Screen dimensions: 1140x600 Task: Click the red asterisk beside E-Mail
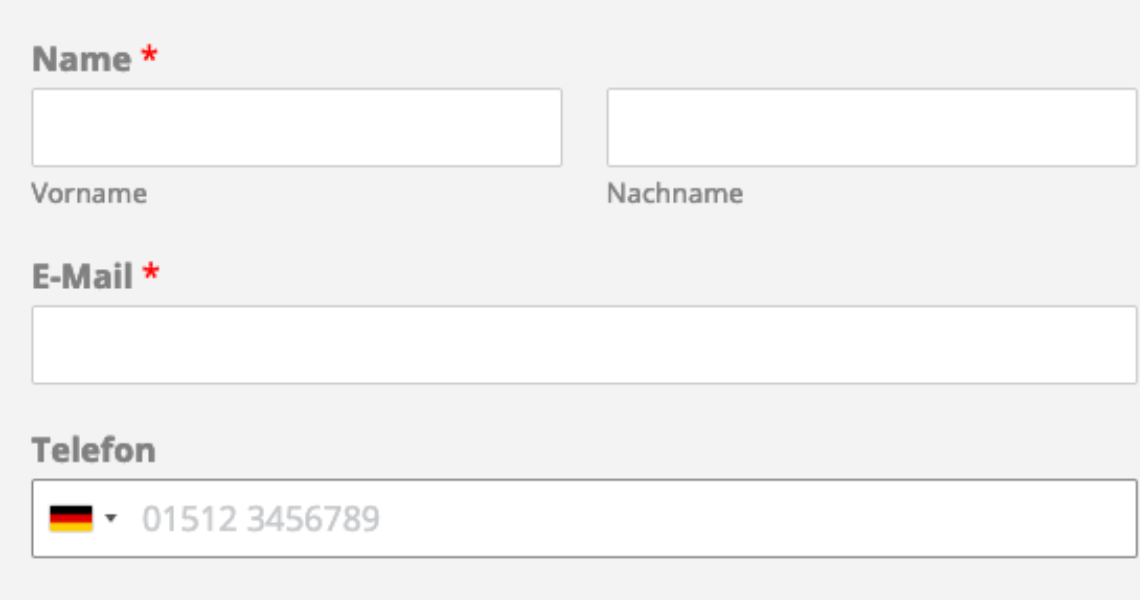click(151, 274)
